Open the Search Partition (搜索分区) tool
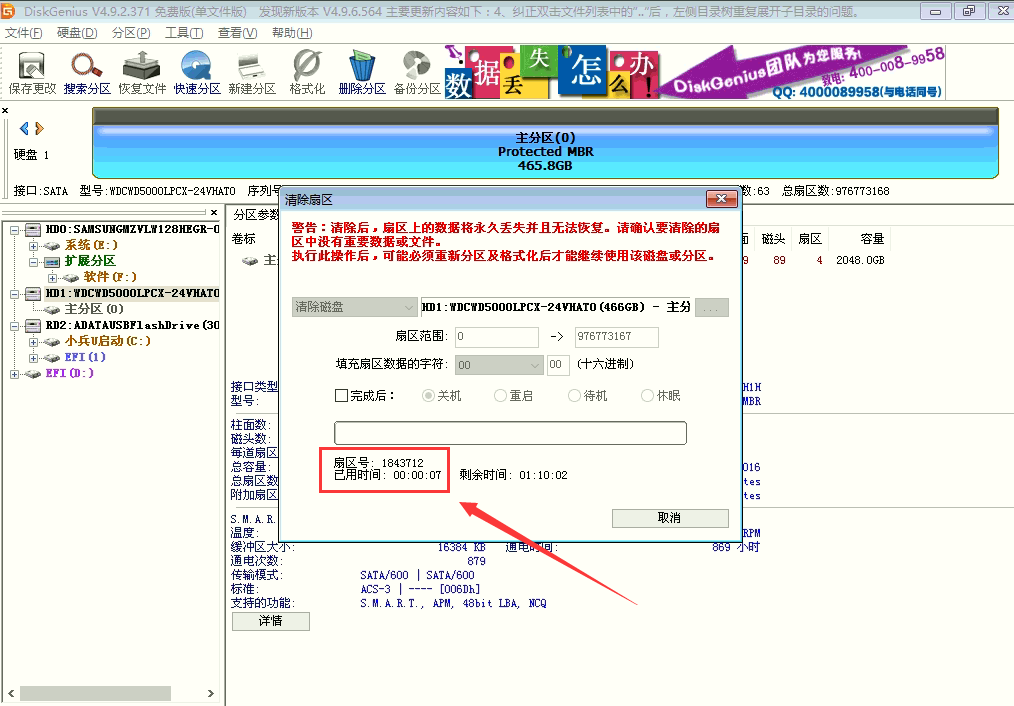Viewport: 1014px width, 706px height. click(87, 73)
